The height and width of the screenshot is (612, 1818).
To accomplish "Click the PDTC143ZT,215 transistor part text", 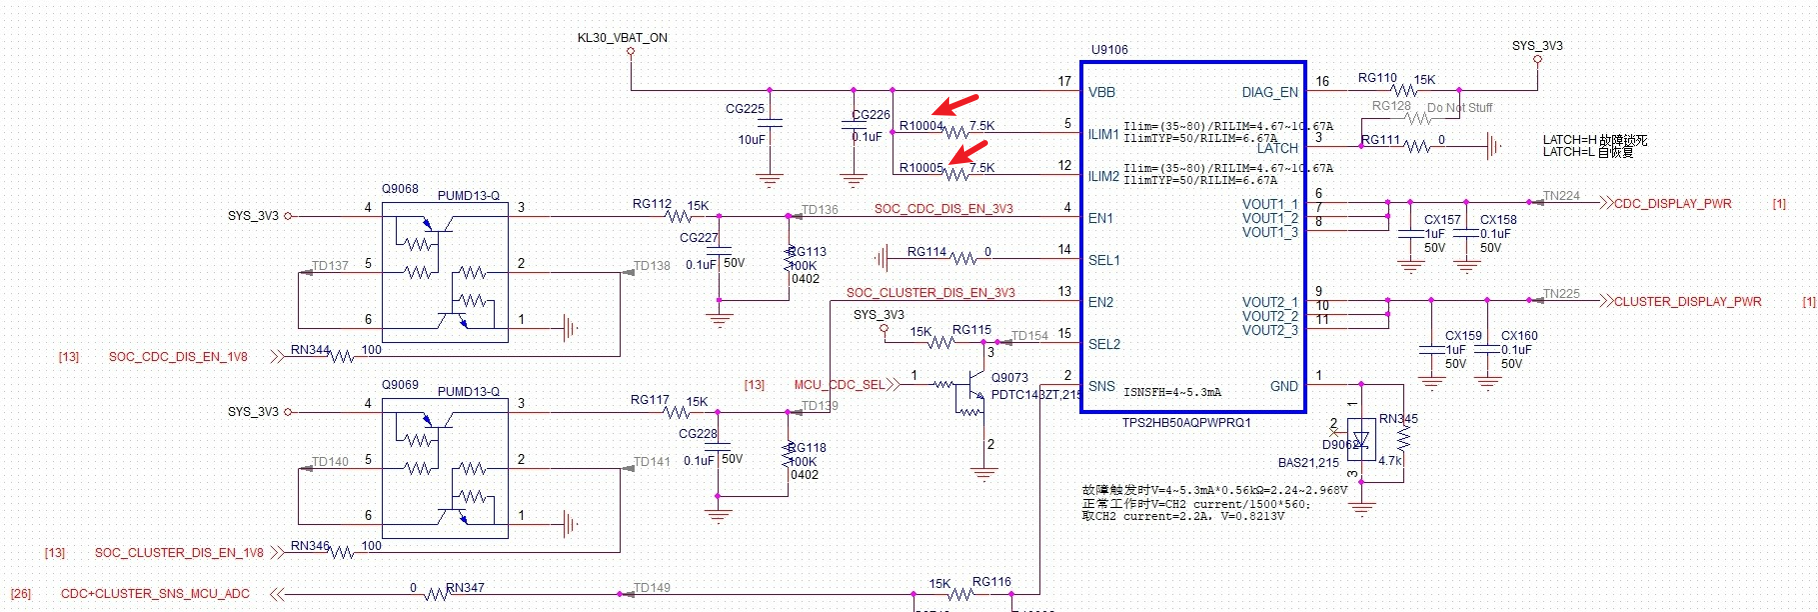I will 1036,395.
